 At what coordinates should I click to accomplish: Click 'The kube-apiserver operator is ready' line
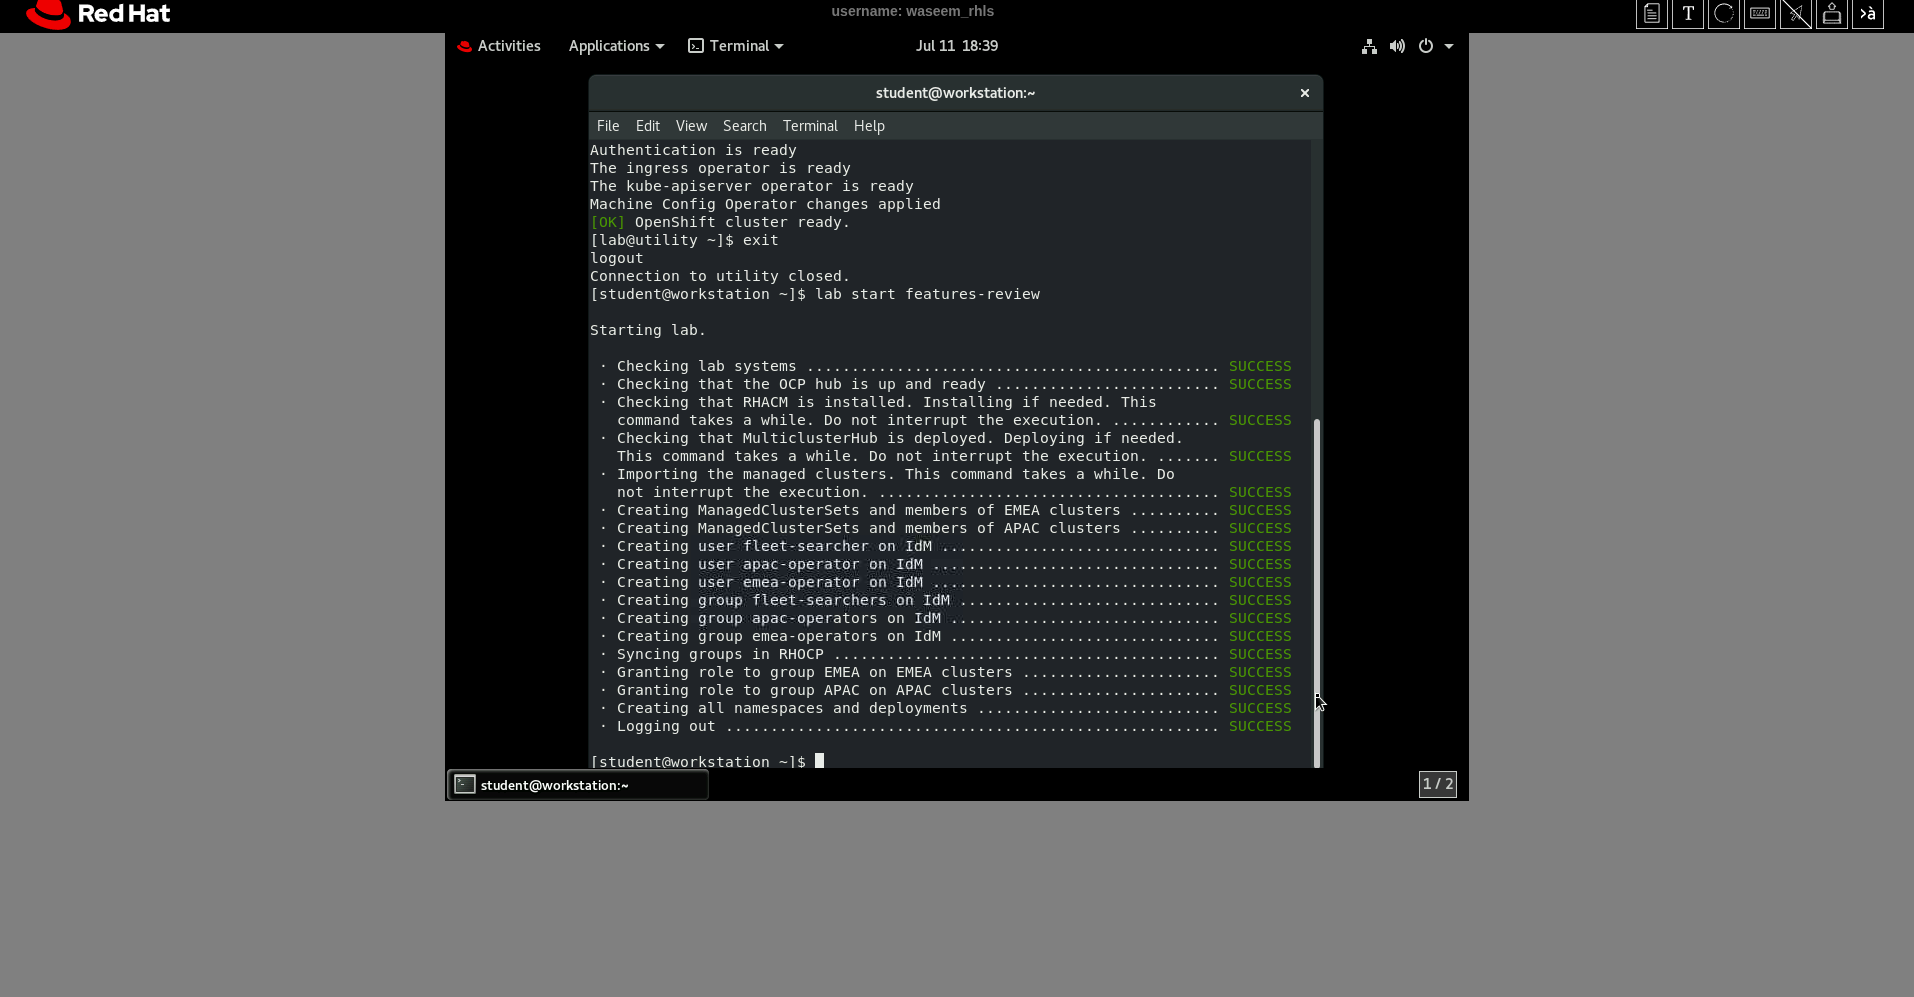click(x=752, y=186)
